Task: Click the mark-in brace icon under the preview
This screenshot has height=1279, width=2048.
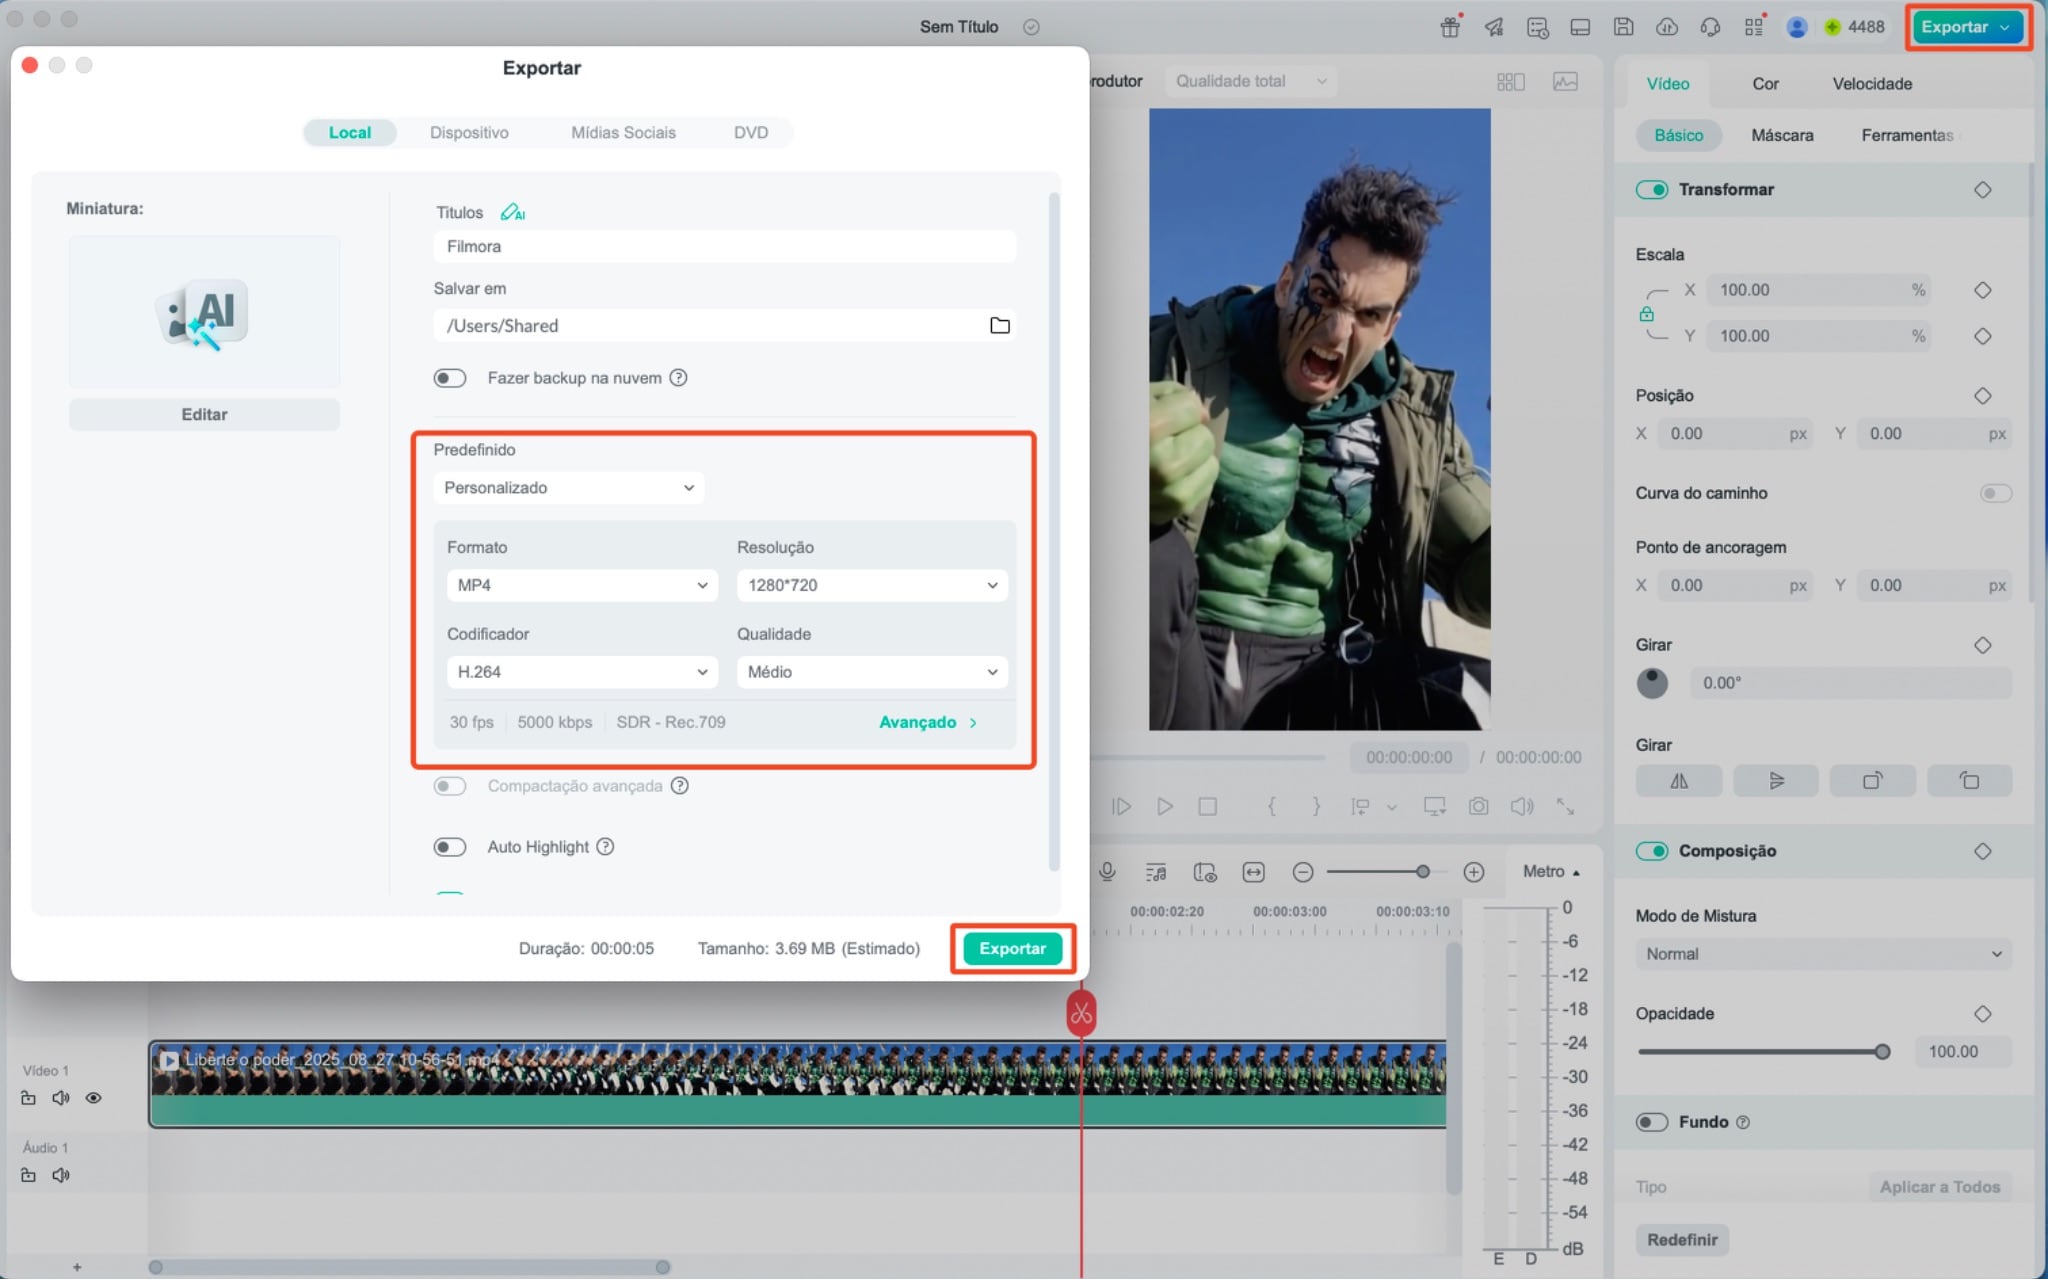Action: (1271, 806)
